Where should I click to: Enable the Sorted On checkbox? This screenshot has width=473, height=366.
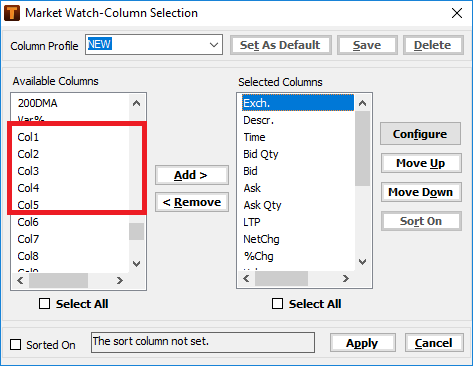pyautogui.click(x=15, y=345)
